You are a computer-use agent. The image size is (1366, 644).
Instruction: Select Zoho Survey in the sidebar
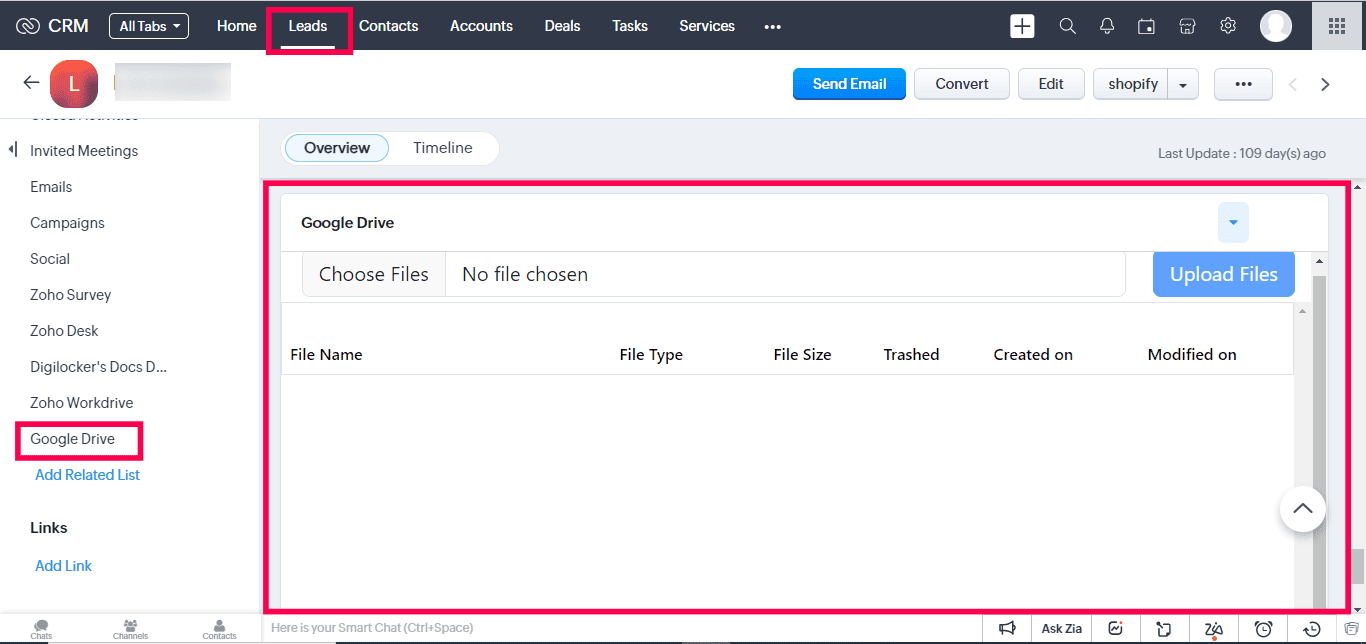71,295
